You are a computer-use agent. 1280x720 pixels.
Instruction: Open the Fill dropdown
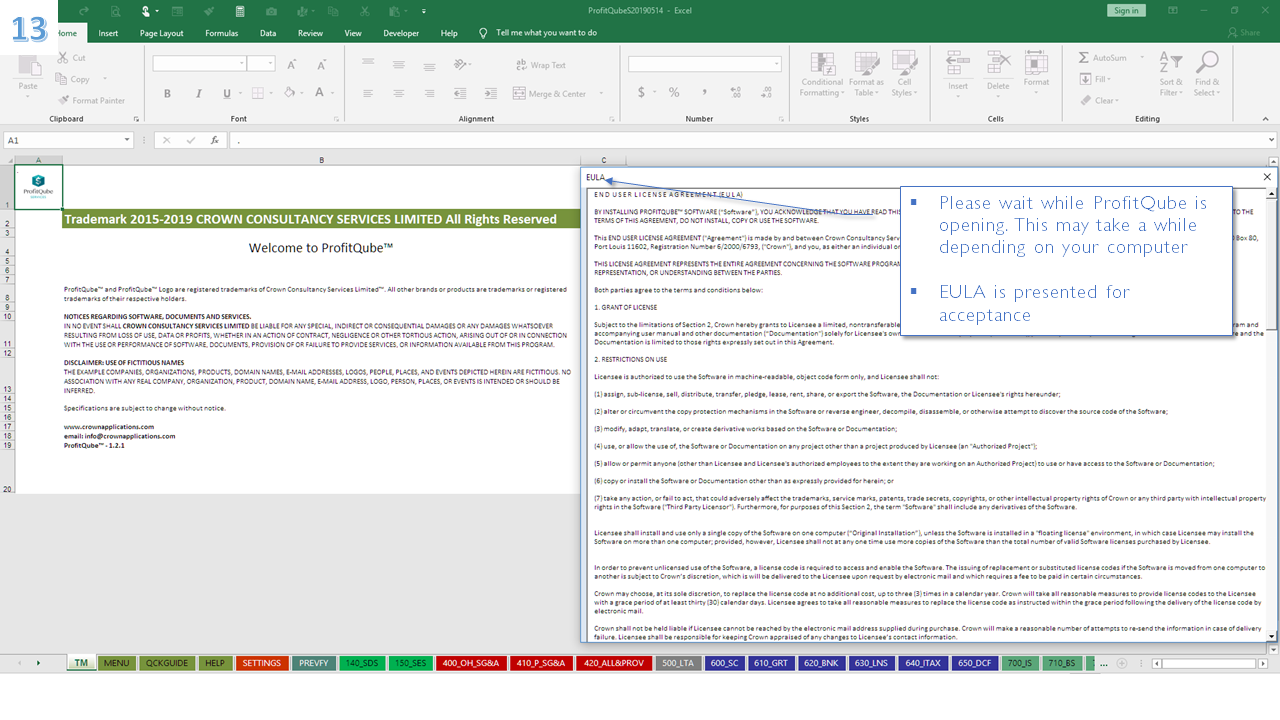(x=1095, y=79)
